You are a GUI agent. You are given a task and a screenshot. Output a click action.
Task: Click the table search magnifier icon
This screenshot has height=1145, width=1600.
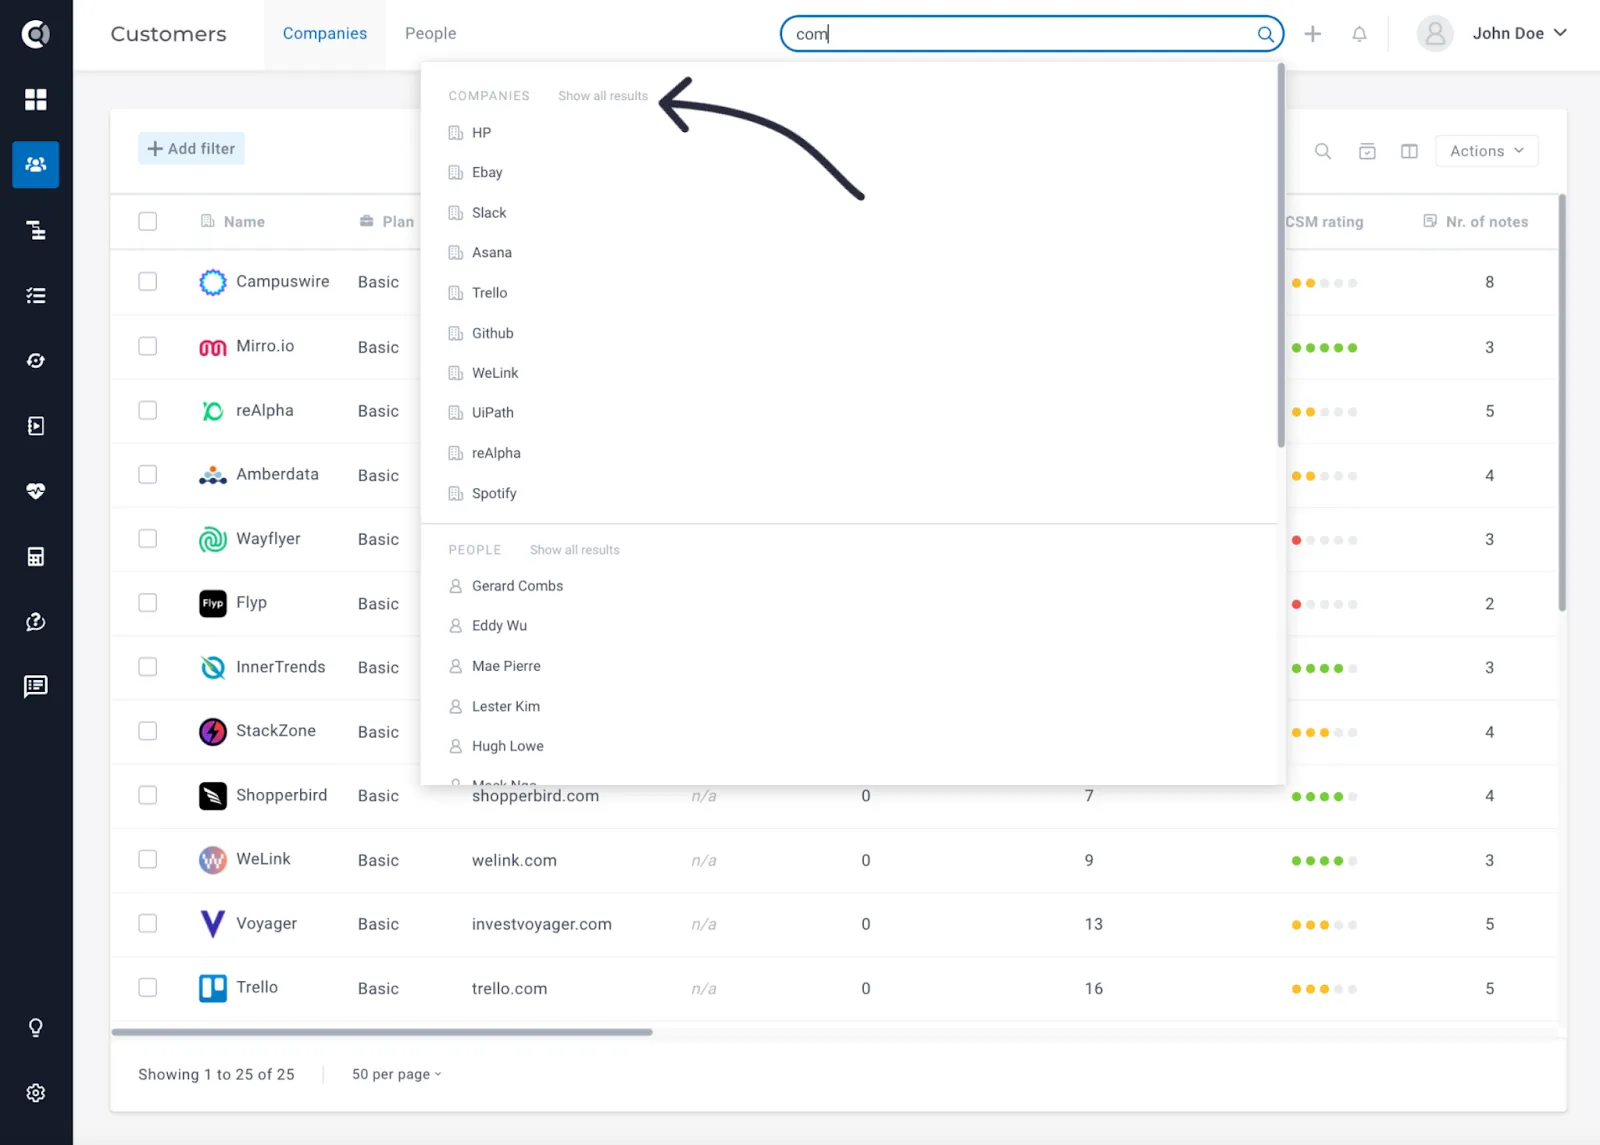point(1322,151)
